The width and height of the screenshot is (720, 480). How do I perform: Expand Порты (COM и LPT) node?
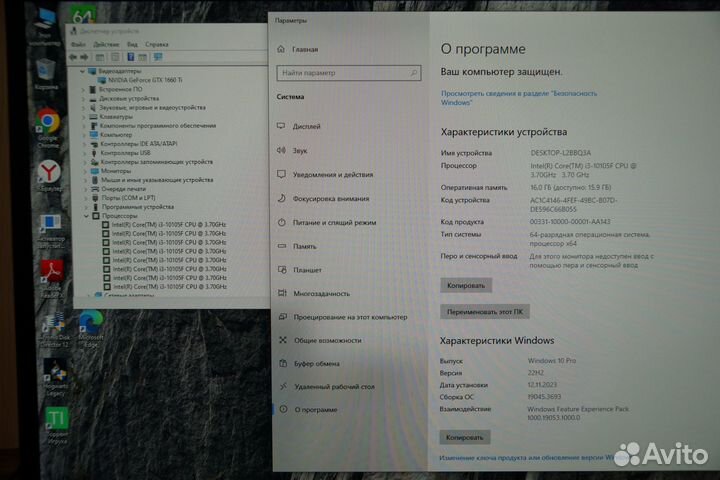(x=85, y=198)
